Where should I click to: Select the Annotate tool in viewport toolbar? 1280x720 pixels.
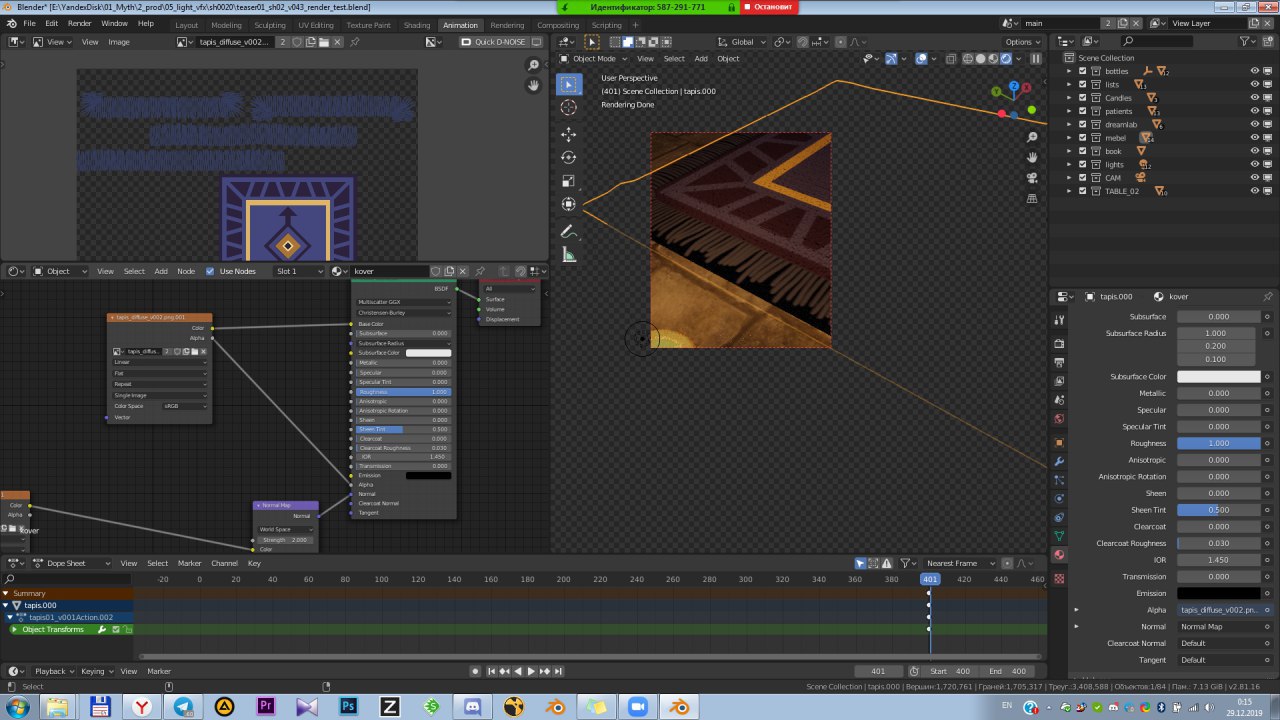pyautogui.click(x=568, y=231)
